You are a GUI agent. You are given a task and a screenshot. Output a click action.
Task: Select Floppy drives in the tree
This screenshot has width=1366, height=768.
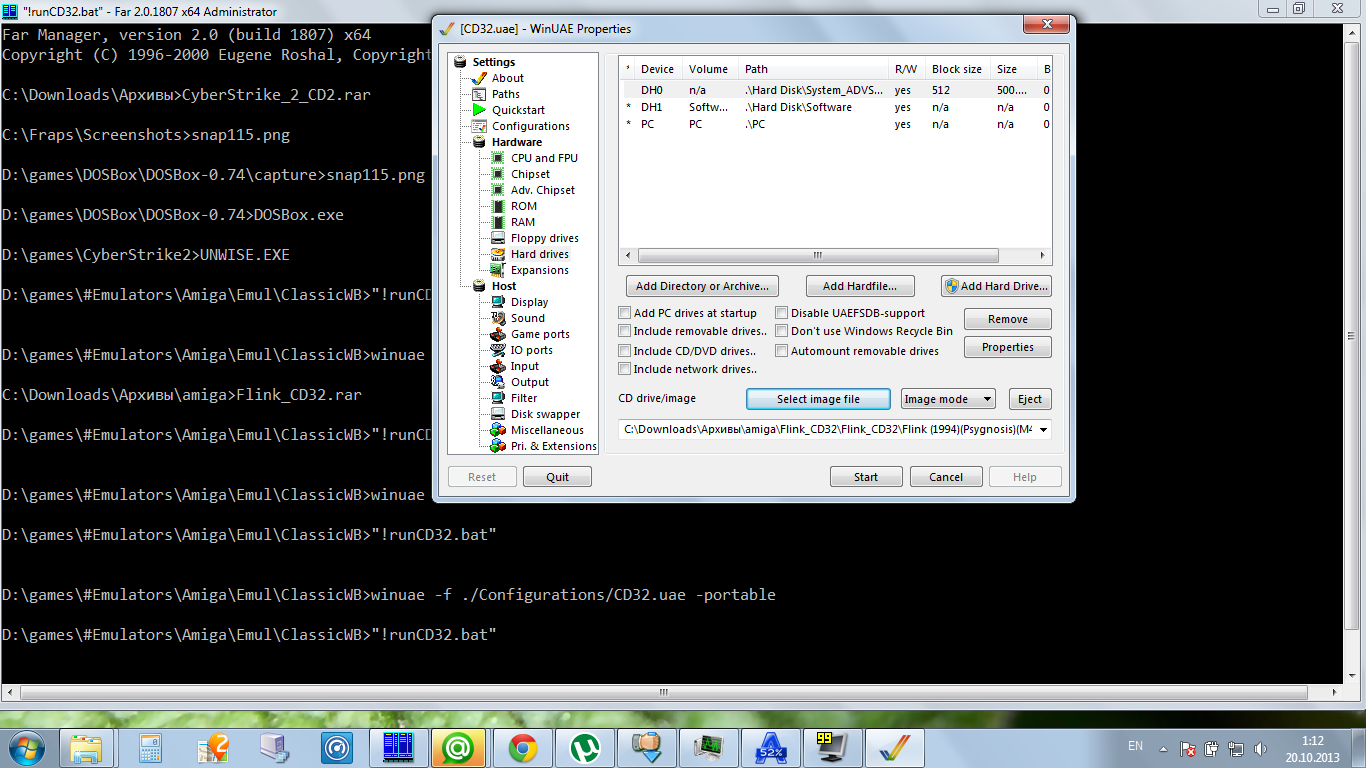[545, 238]
